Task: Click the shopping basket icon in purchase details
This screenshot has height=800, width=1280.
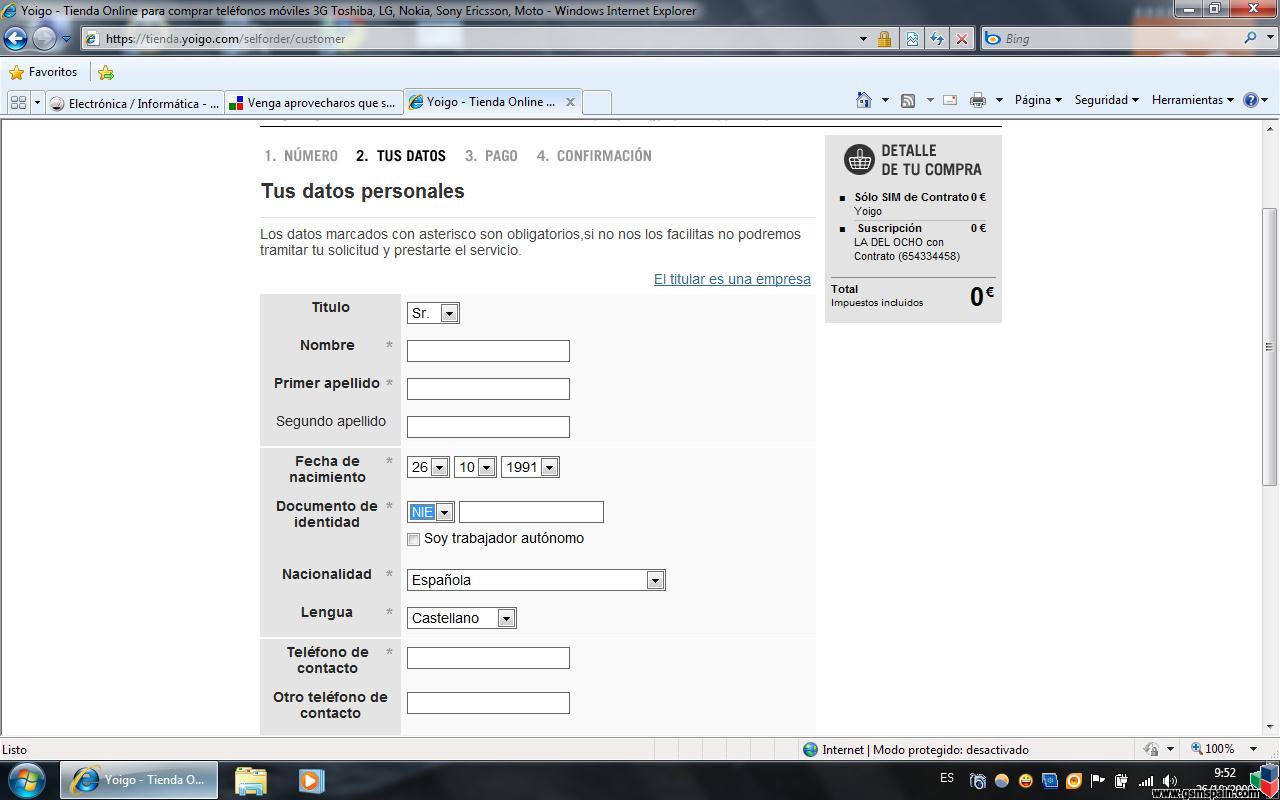Action: 859,159
